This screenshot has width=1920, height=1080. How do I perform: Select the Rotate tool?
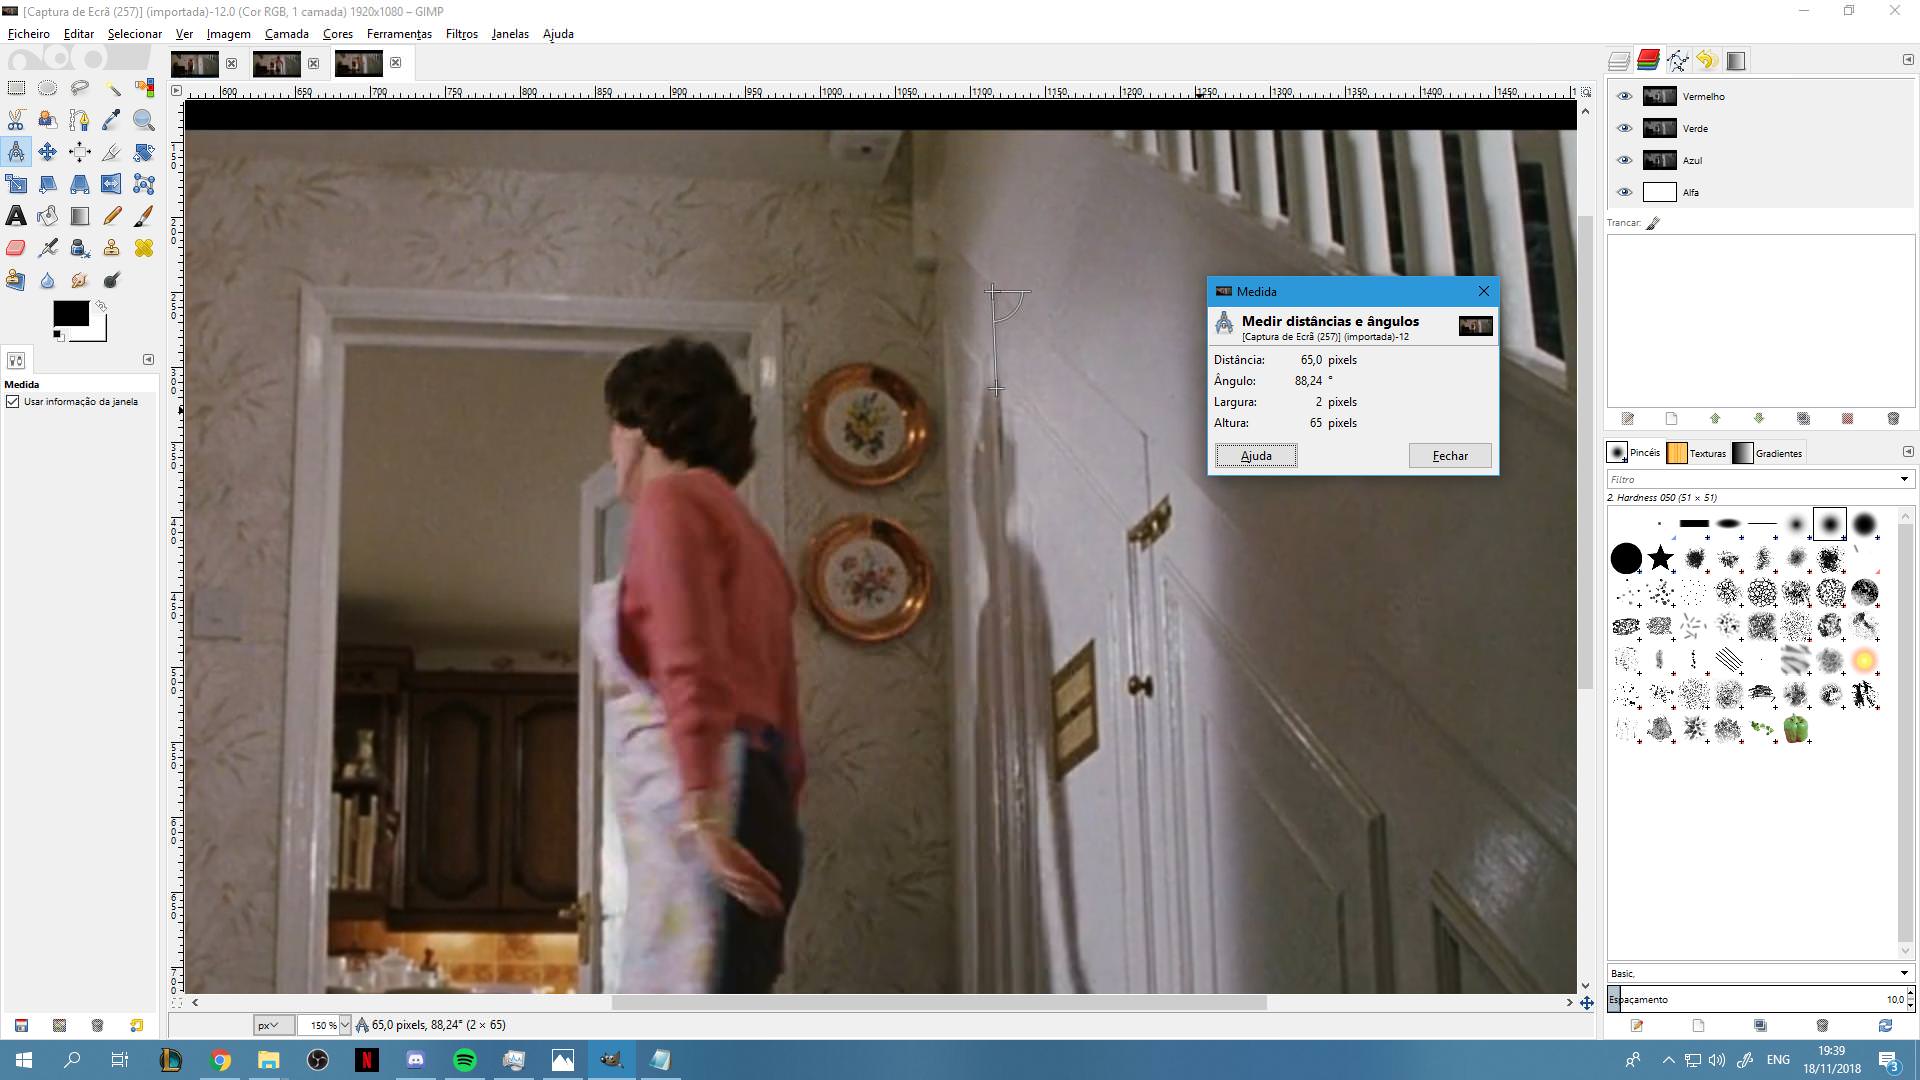pyautogui.click(x=144, y=152)
